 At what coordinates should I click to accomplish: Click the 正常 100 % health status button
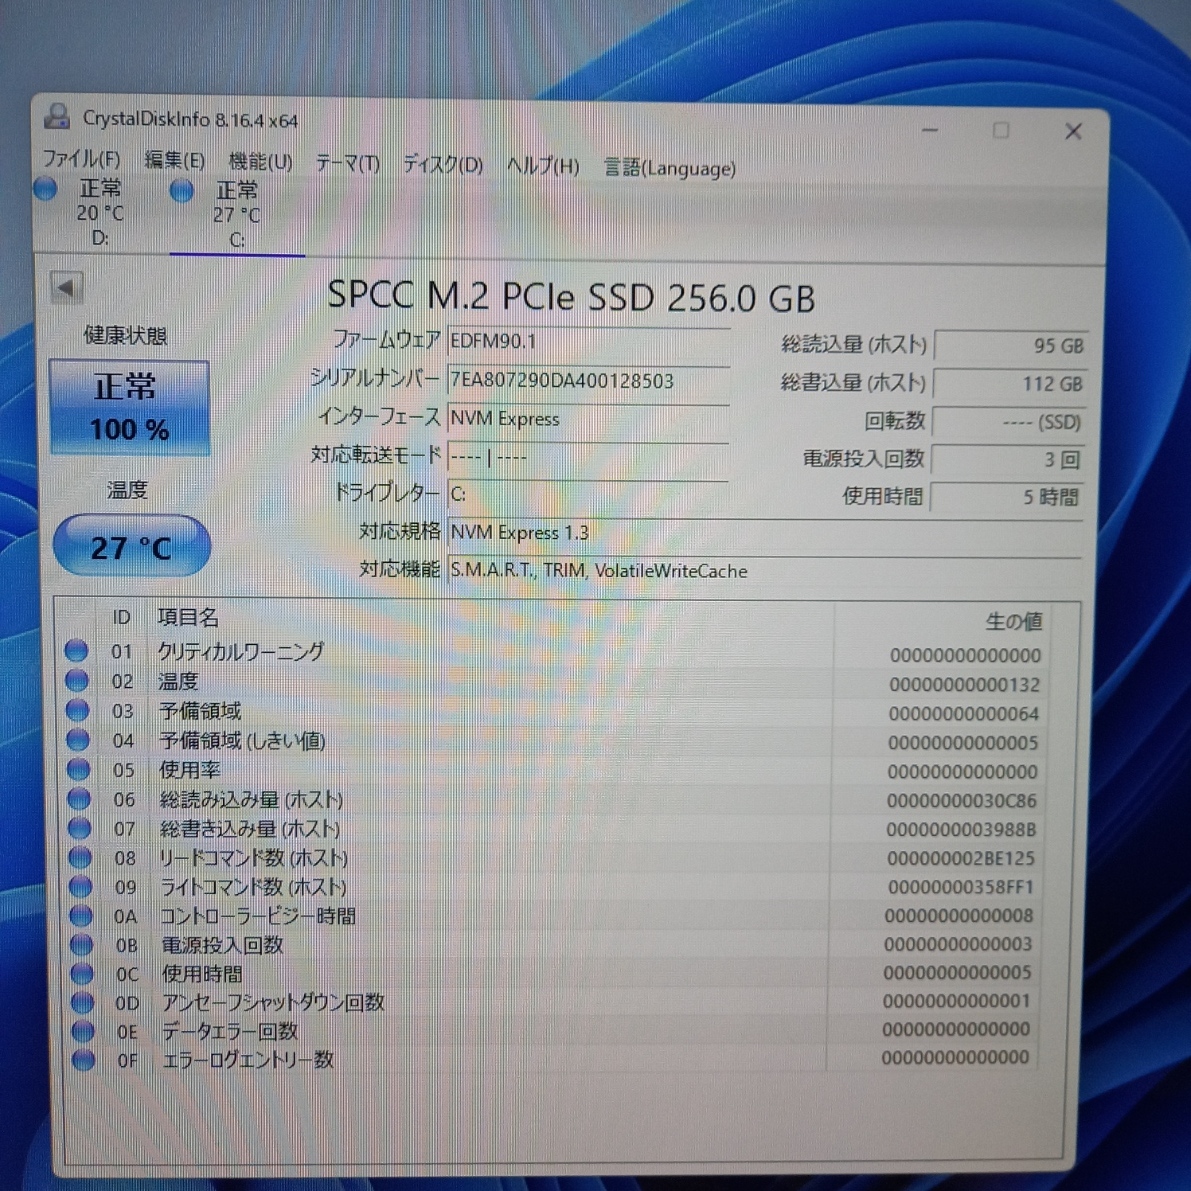coord(129,408)
